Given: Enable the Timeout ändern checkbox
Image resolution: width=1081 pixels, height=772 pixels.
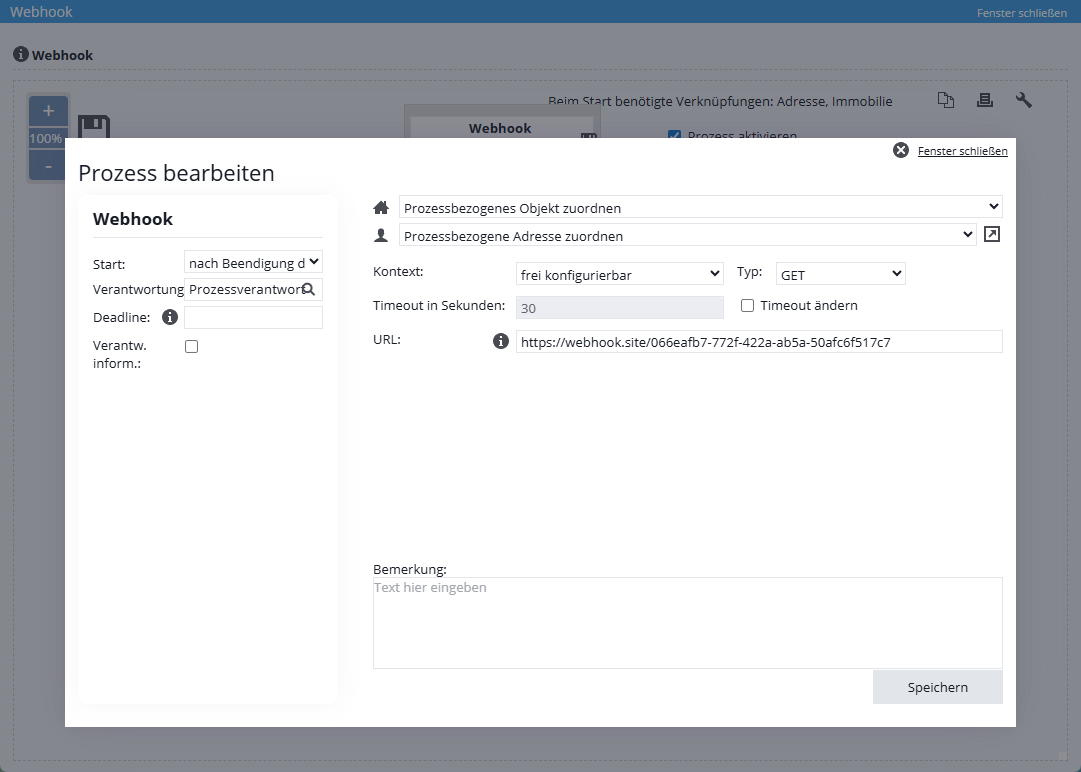Looking at the screenshot, I should pyautogui.click(x=748, y=305).
